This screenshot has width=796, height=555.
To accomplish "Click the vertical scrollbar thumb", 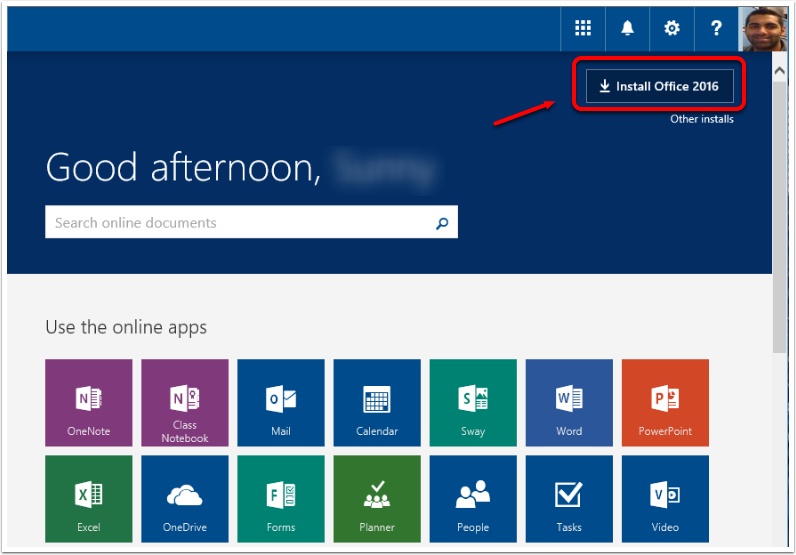I will click(780, 217).
